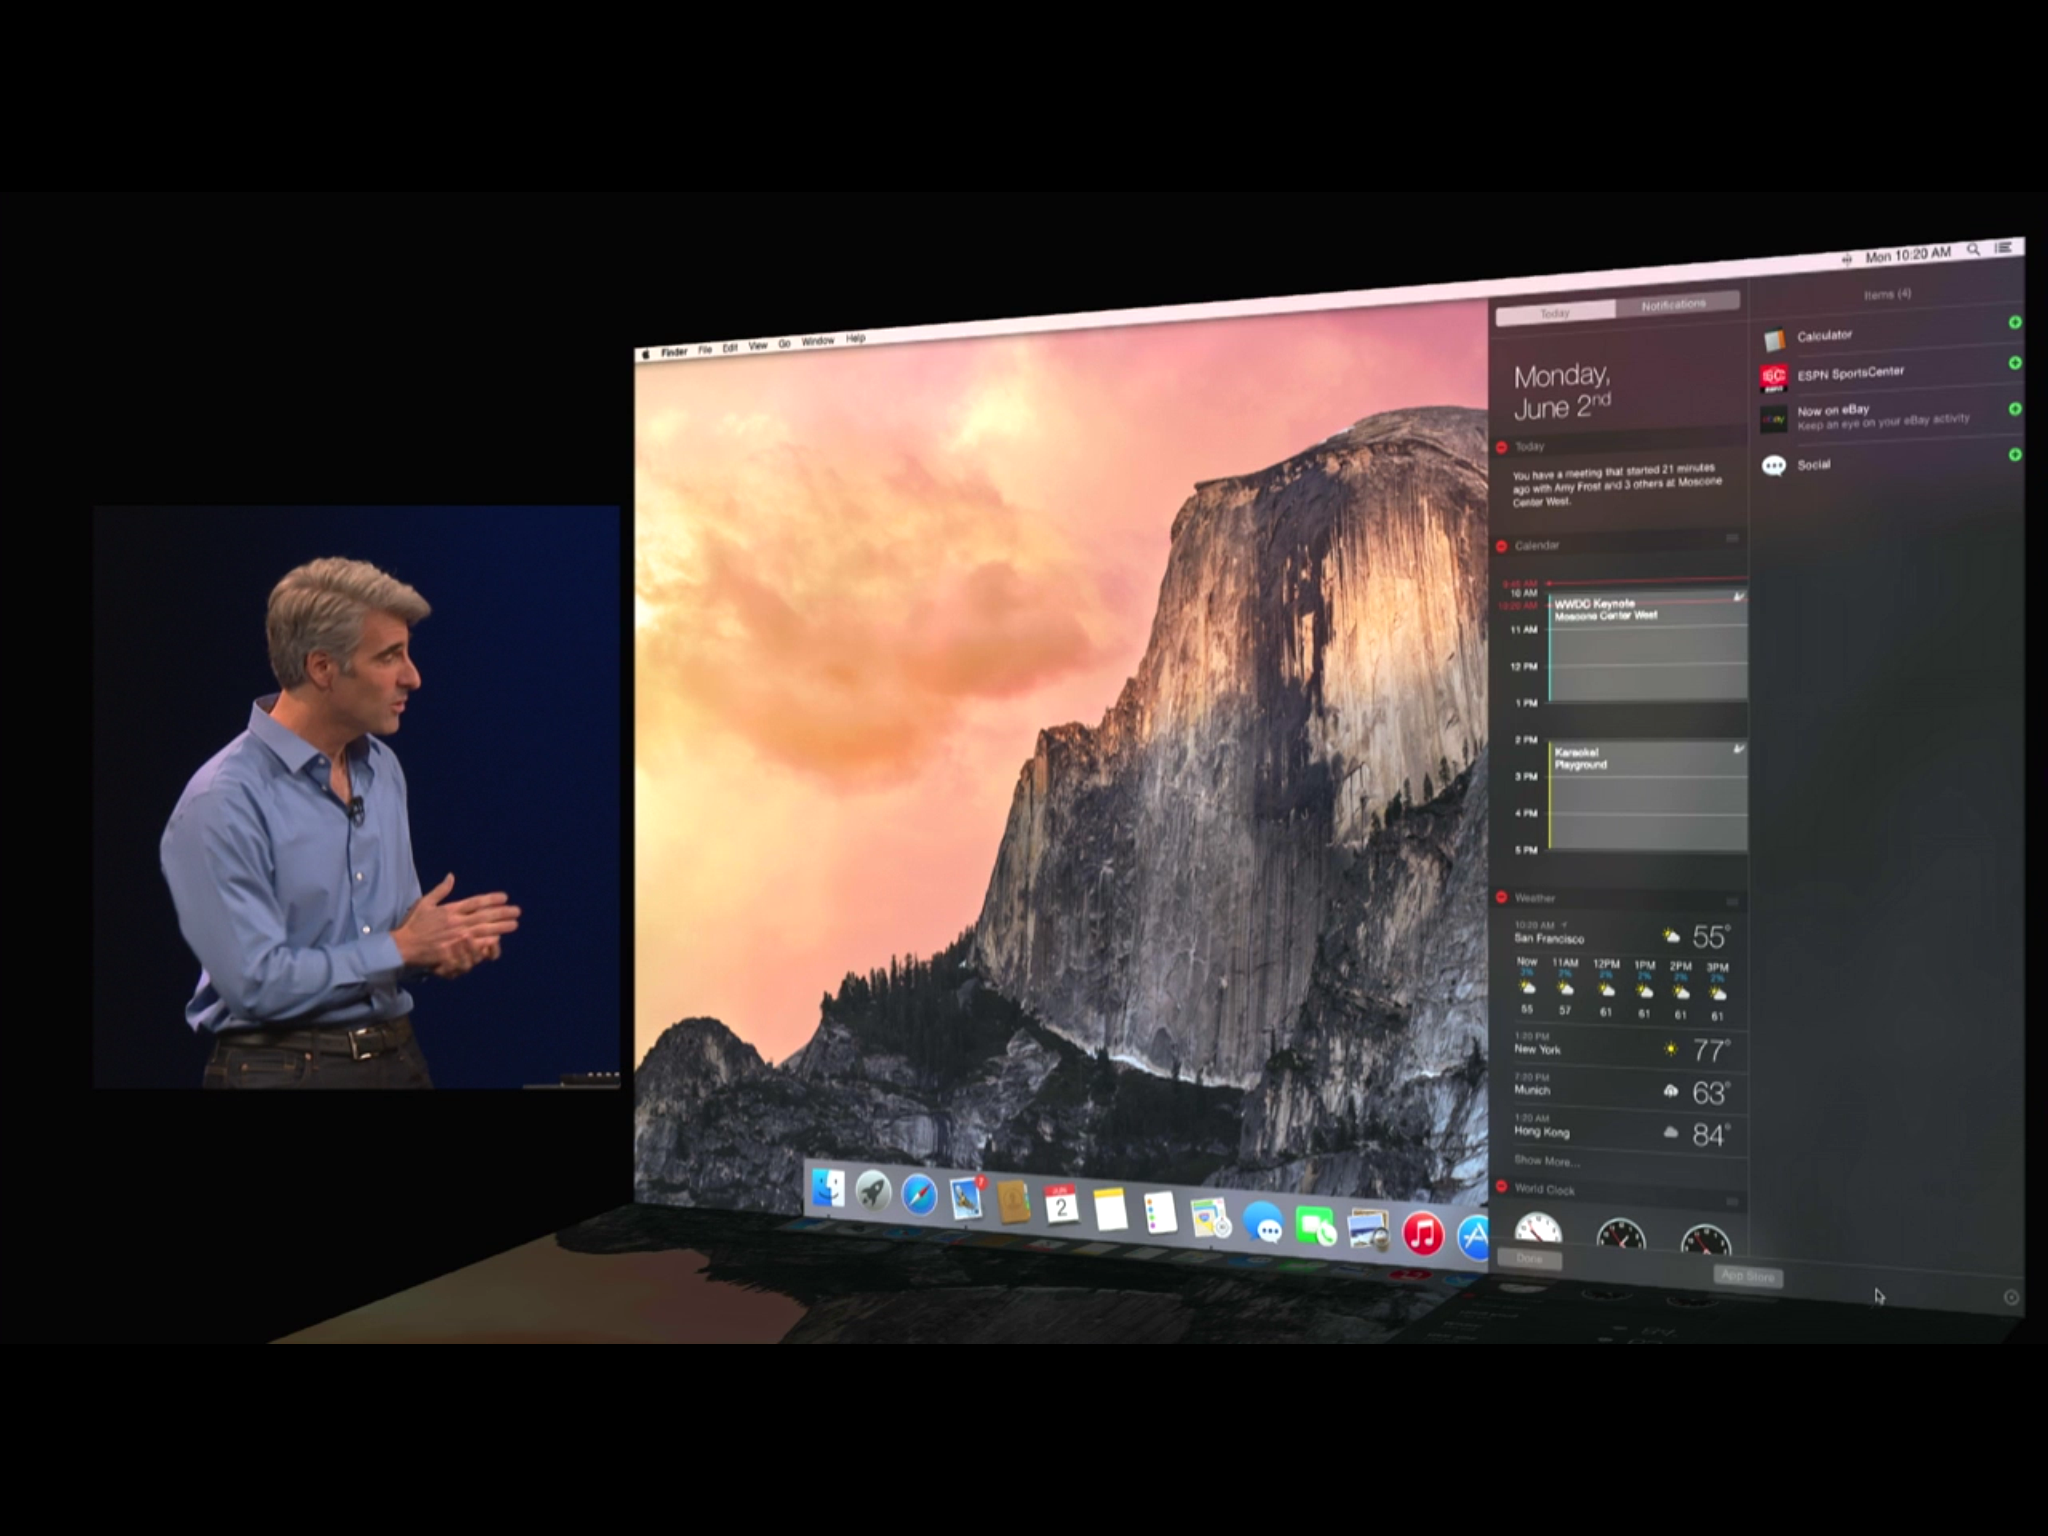Click Done to finish editing widgets
The image size is (2048, 1536).
tap(1529, 1259)
